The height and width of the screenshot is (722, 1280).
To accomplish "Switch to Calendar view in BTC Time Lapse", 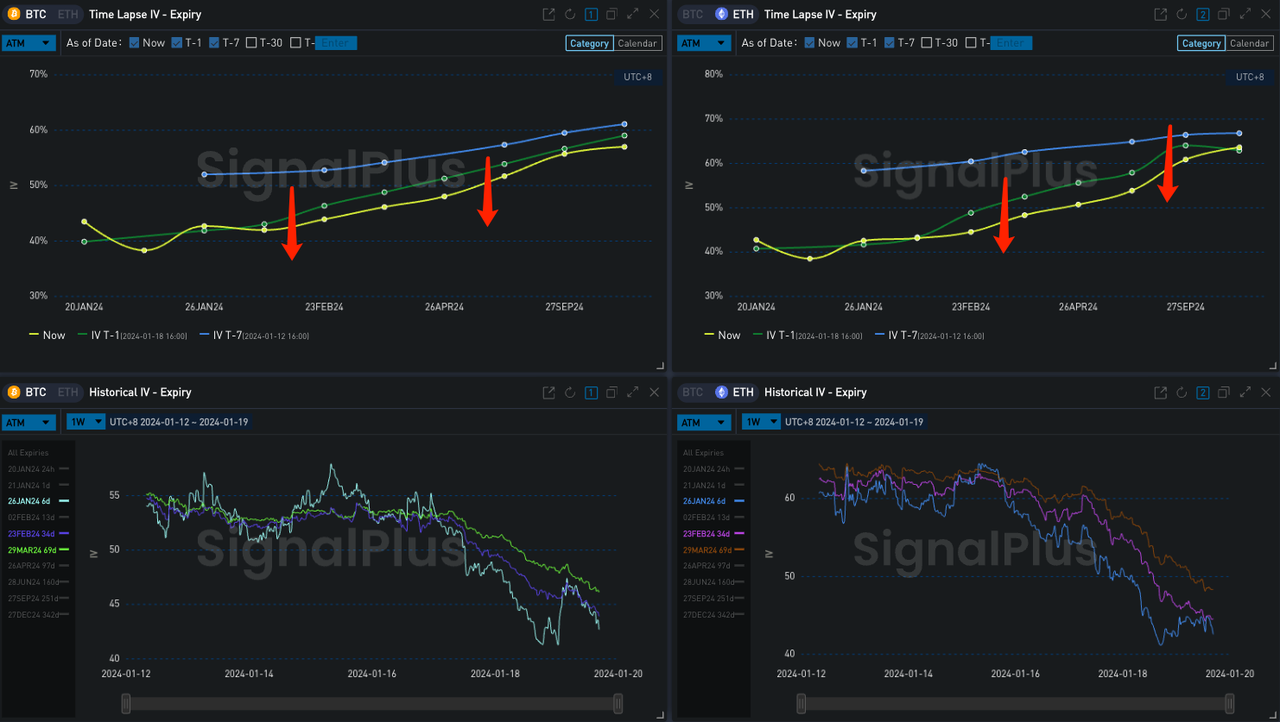I will pyautogui.click(x=637, y=43).
